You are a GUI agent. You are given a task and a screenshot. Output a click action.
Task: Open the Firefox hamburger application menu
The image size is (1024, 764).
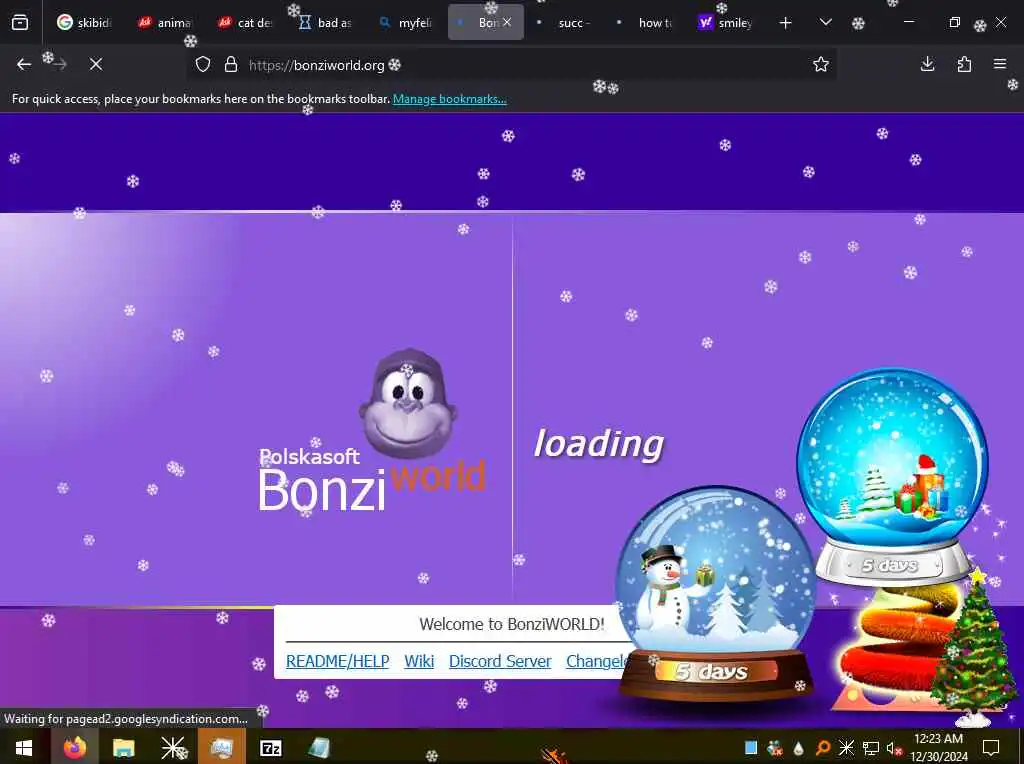[1000, 64]
